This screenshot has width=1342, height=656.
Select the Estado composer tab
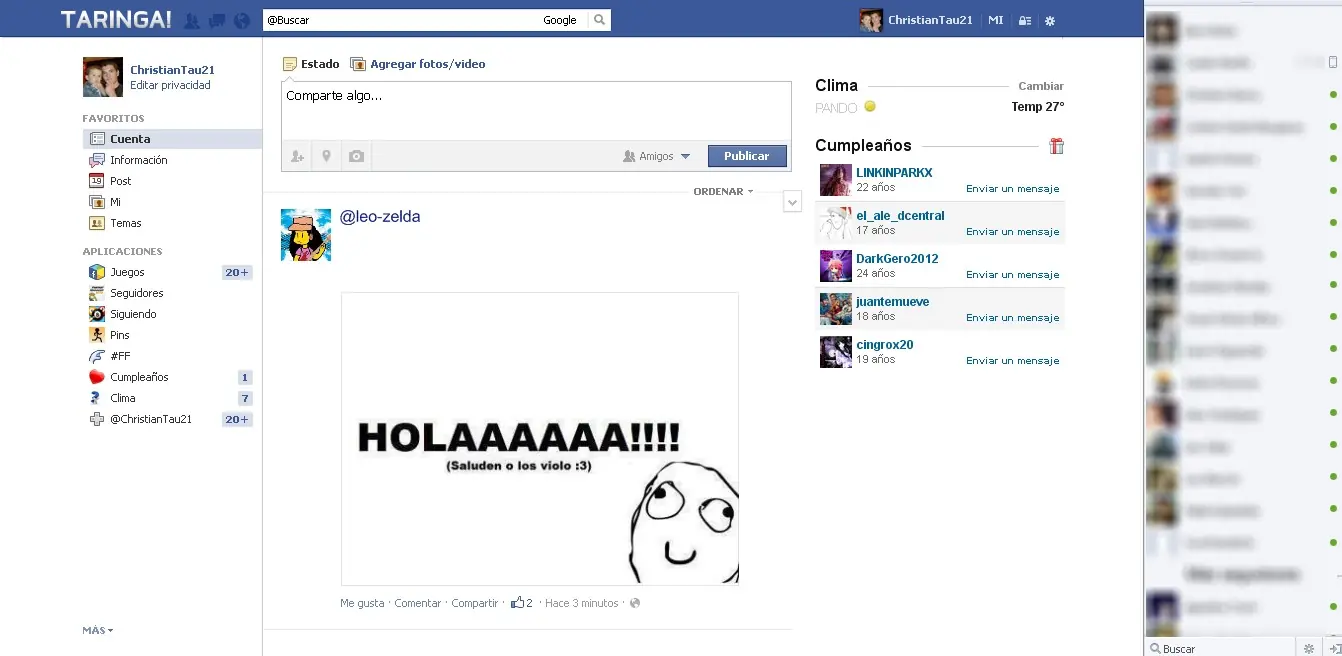tap(311, 64)
